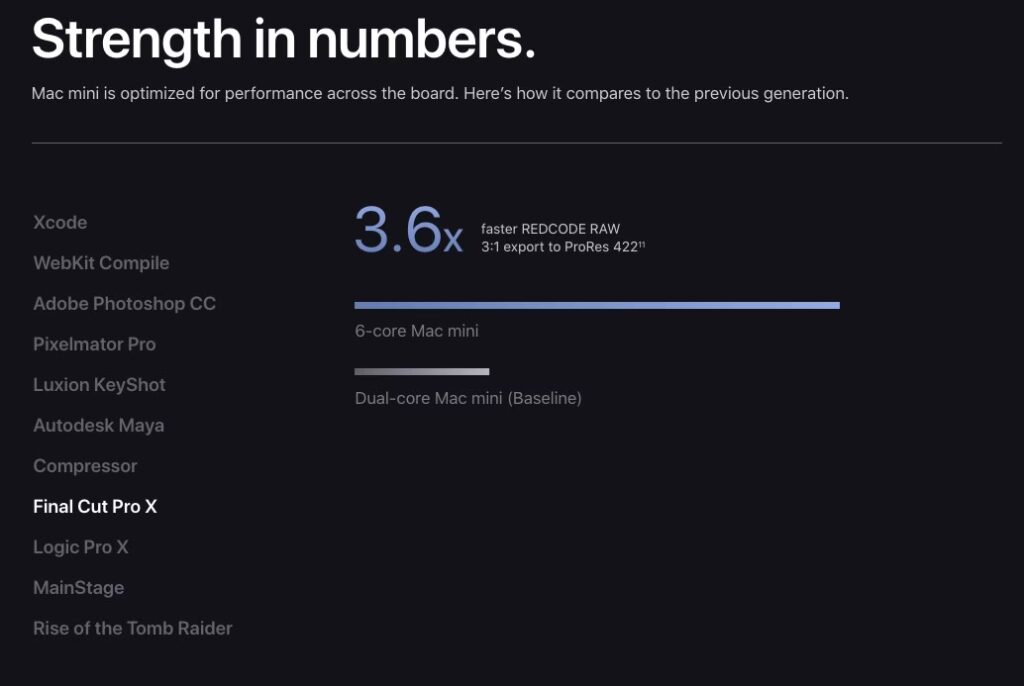
Task: Click the "Strength in numbers." heading
Action: [283, 39]
